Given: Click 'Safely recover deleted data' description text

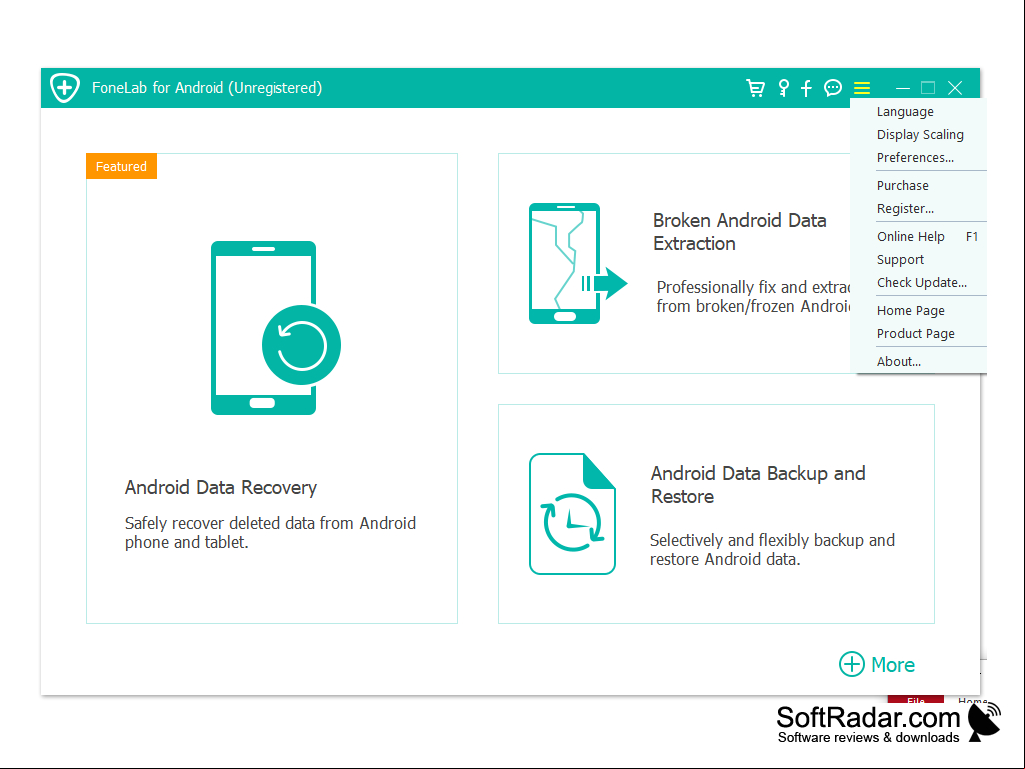Looking at the screenshot, I should click(x=271, y=533).
